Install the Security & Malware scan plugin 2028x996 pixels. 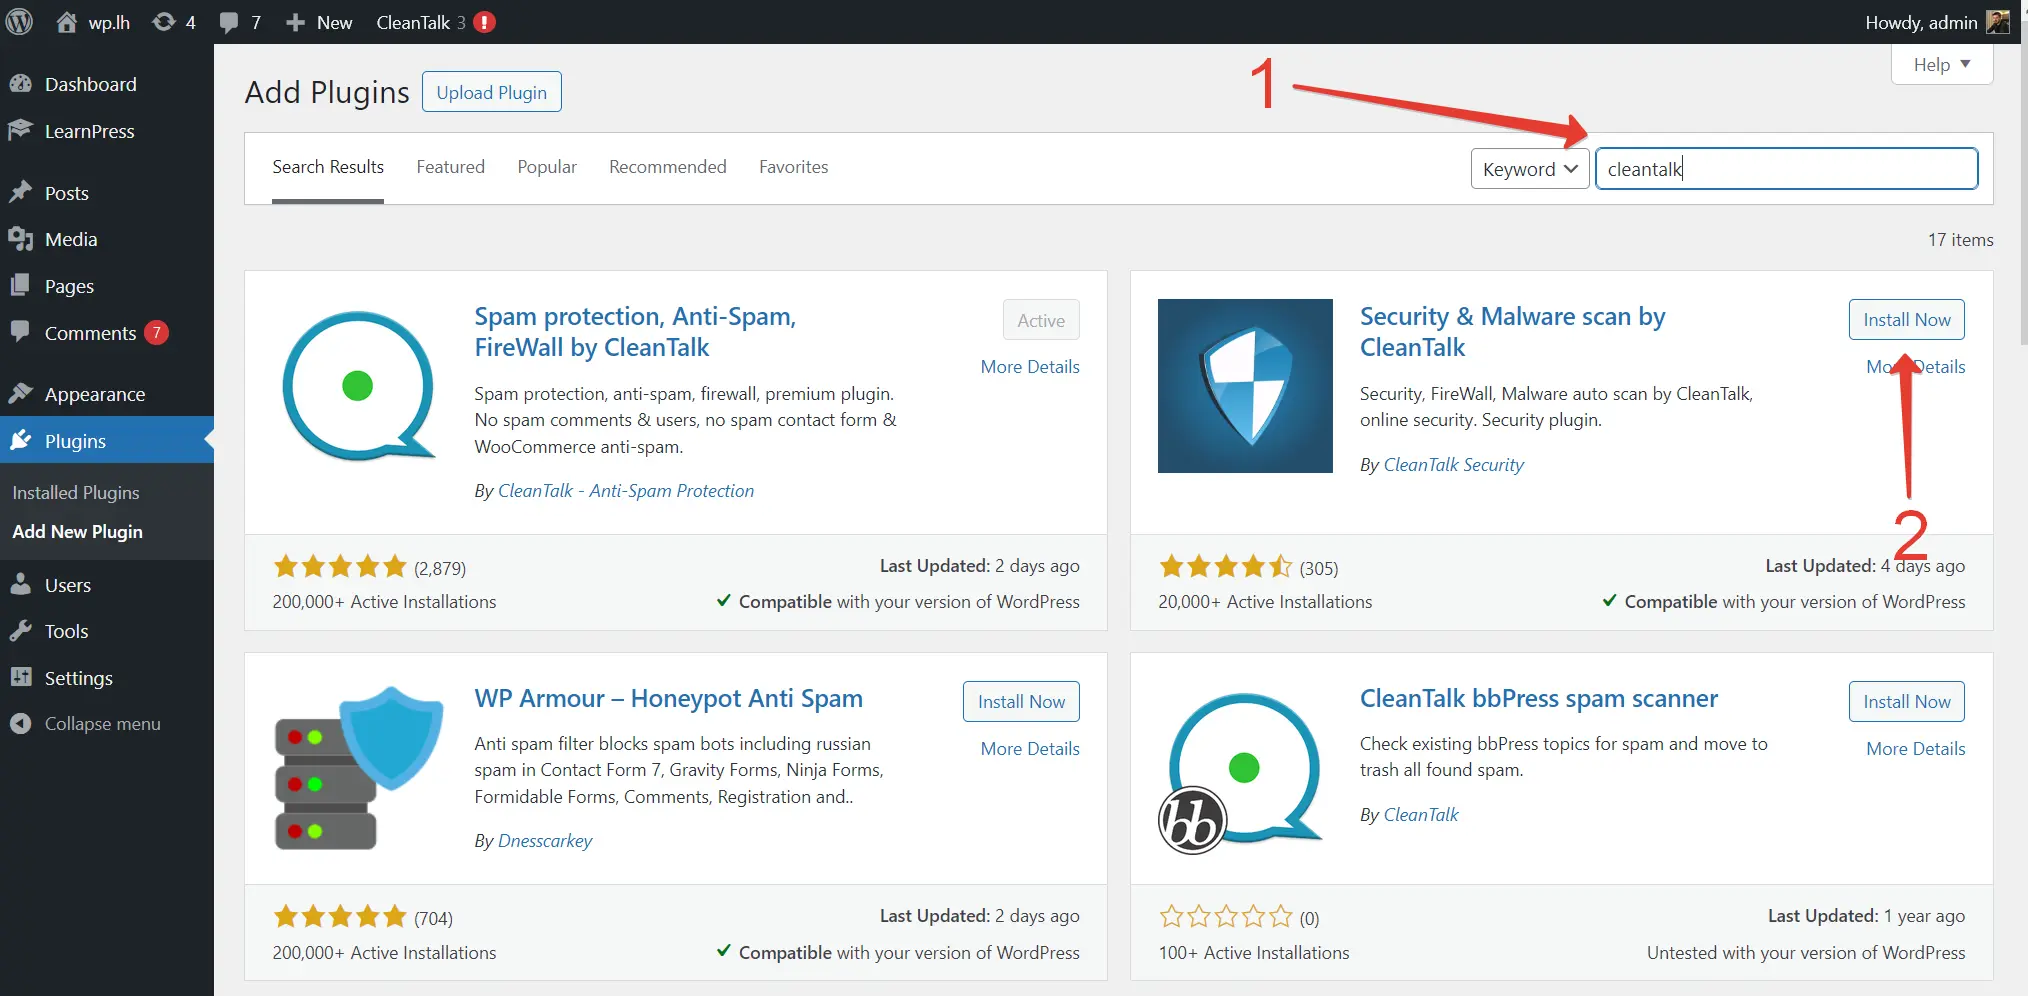coord(1905,319)
